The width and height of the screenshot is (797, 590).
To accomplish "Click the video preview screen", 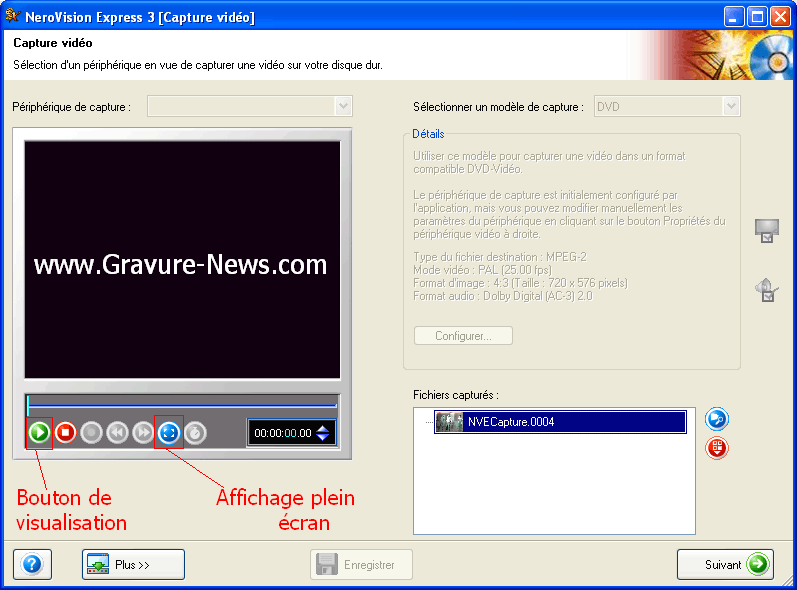I will pyautogui.click(x=182, y=259).
